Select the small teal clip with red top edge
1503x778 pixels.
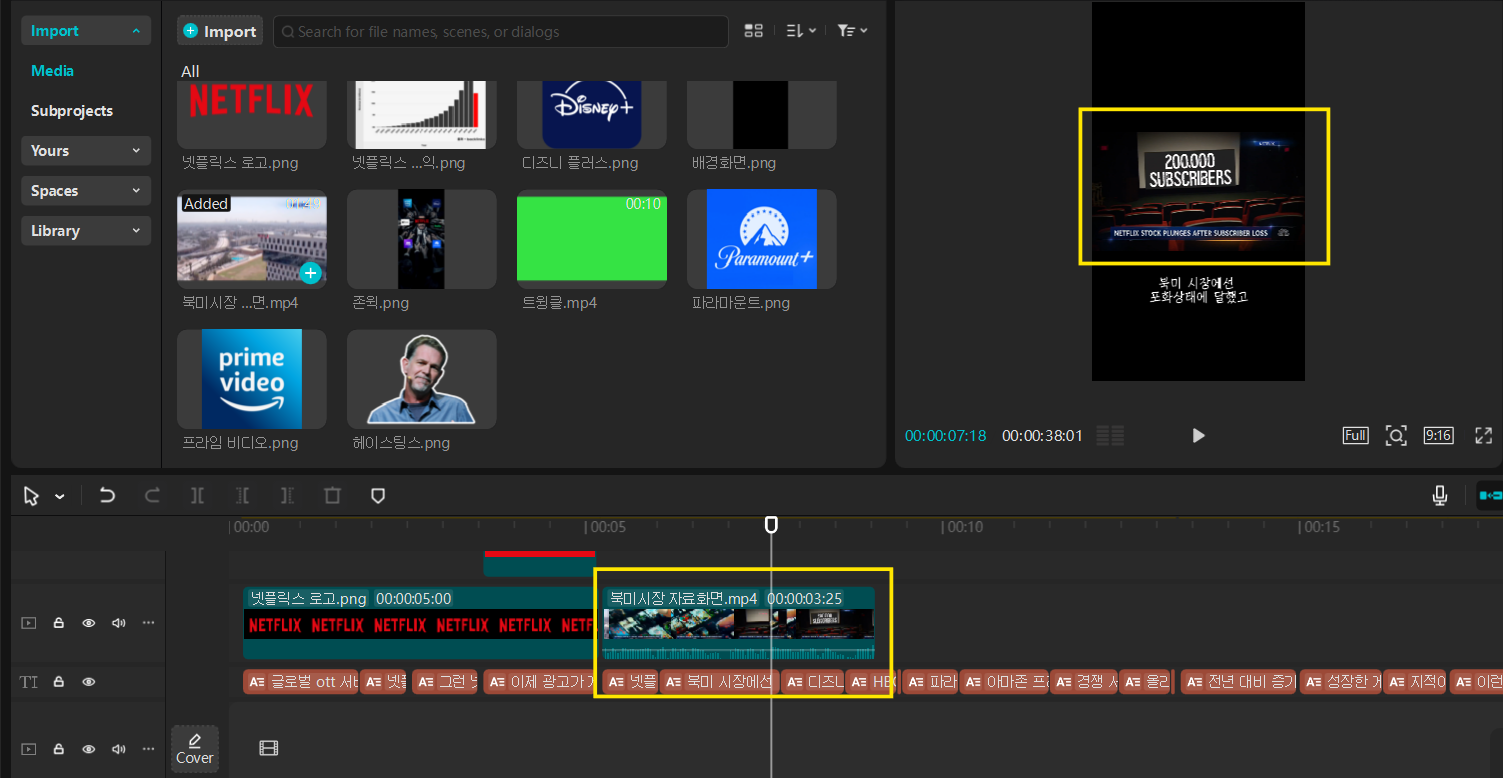pyautogui.click(x=539, y=563)
